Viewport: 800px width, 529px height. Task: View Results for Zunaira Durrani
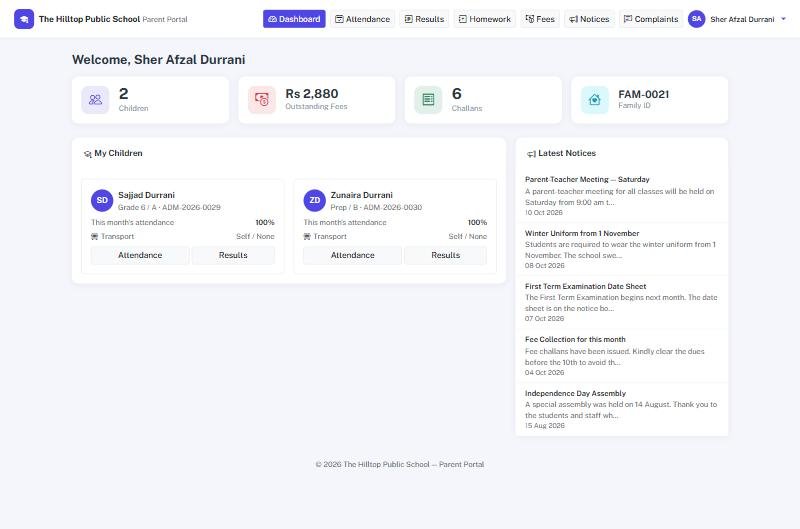click(445, 255)
